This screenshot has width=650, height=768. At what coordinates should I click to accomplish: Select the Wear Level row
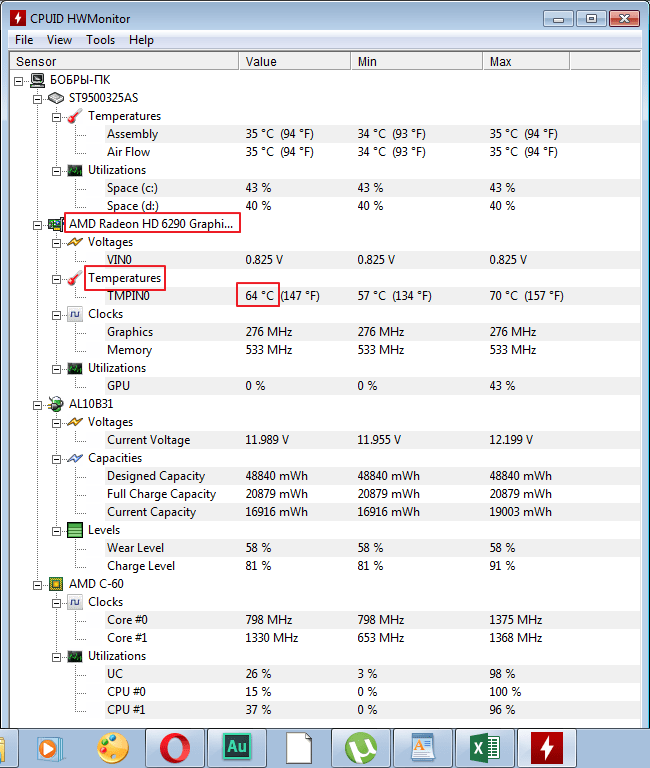click(x=372, y=548)
